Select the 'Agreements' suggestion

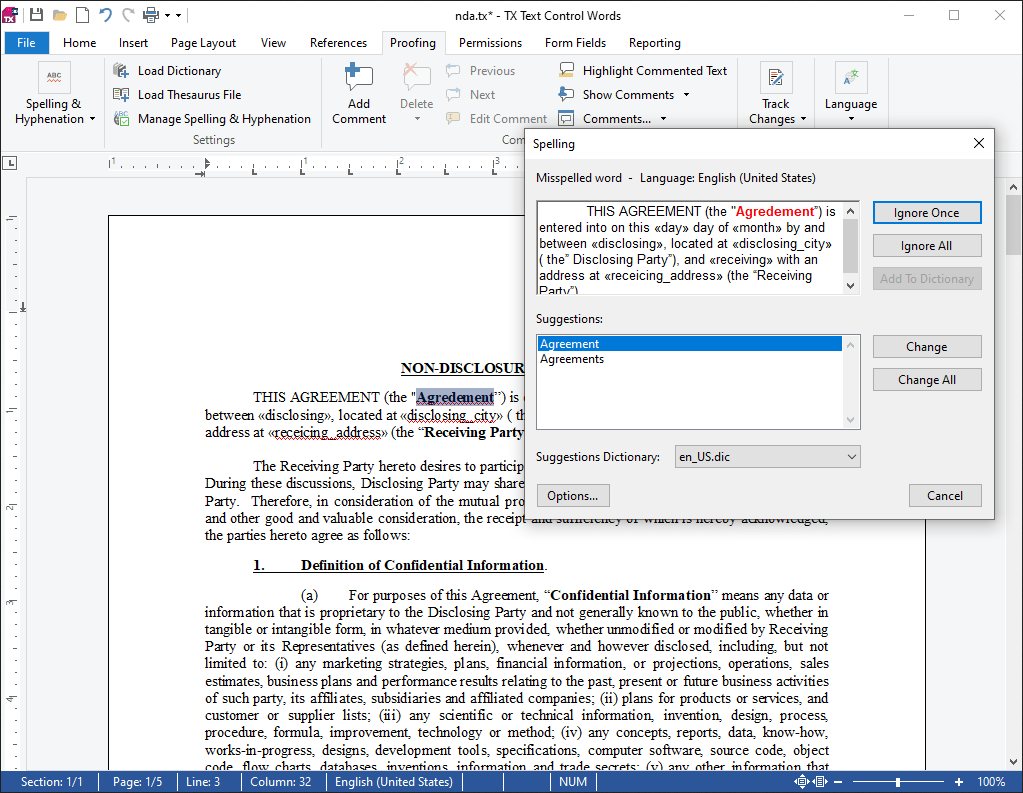coord(572,359)
